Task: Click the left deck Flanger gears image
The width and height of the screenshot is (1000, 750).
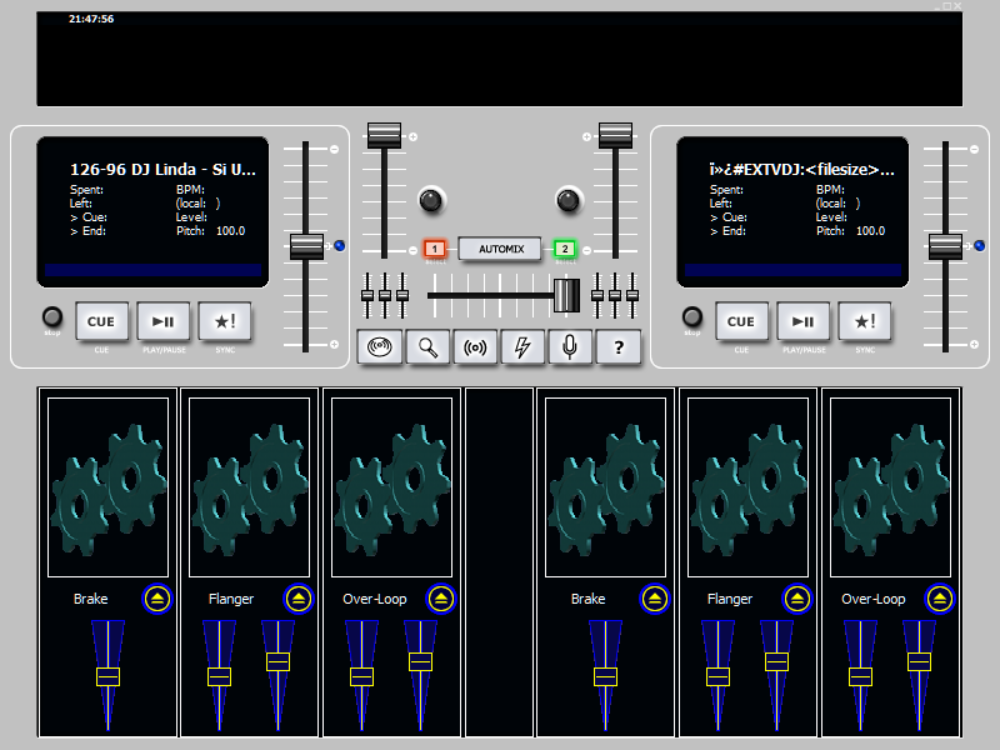Action: [249, 488]
